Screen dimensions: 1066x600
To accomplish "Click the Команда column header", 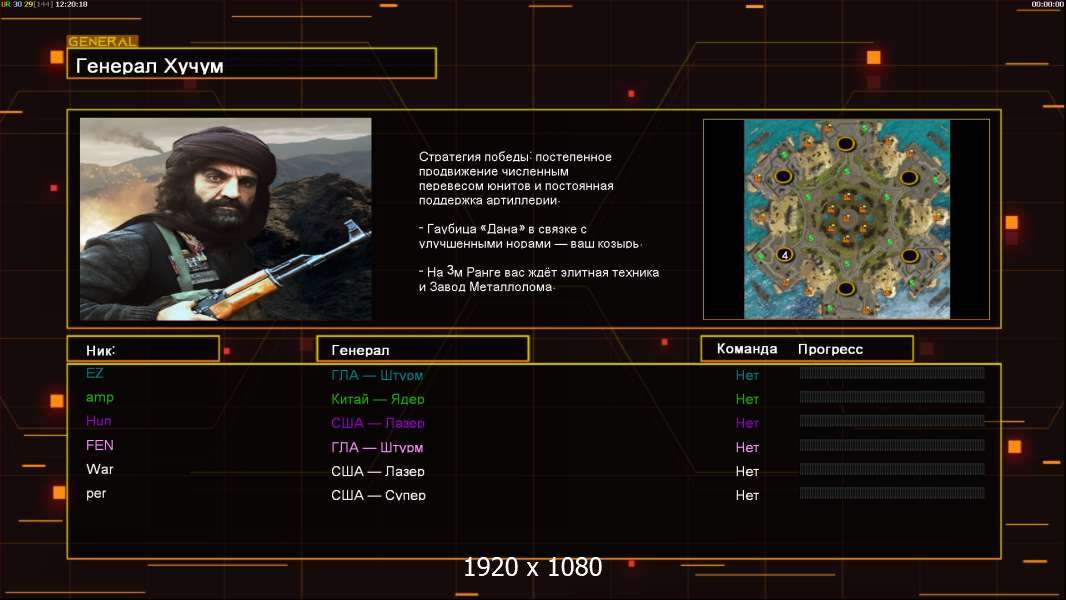I will (746, 349).
